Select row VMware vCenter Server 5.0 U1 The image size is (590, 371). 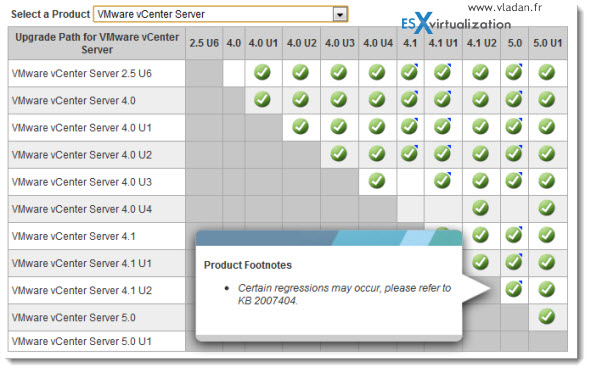(97, 341)
